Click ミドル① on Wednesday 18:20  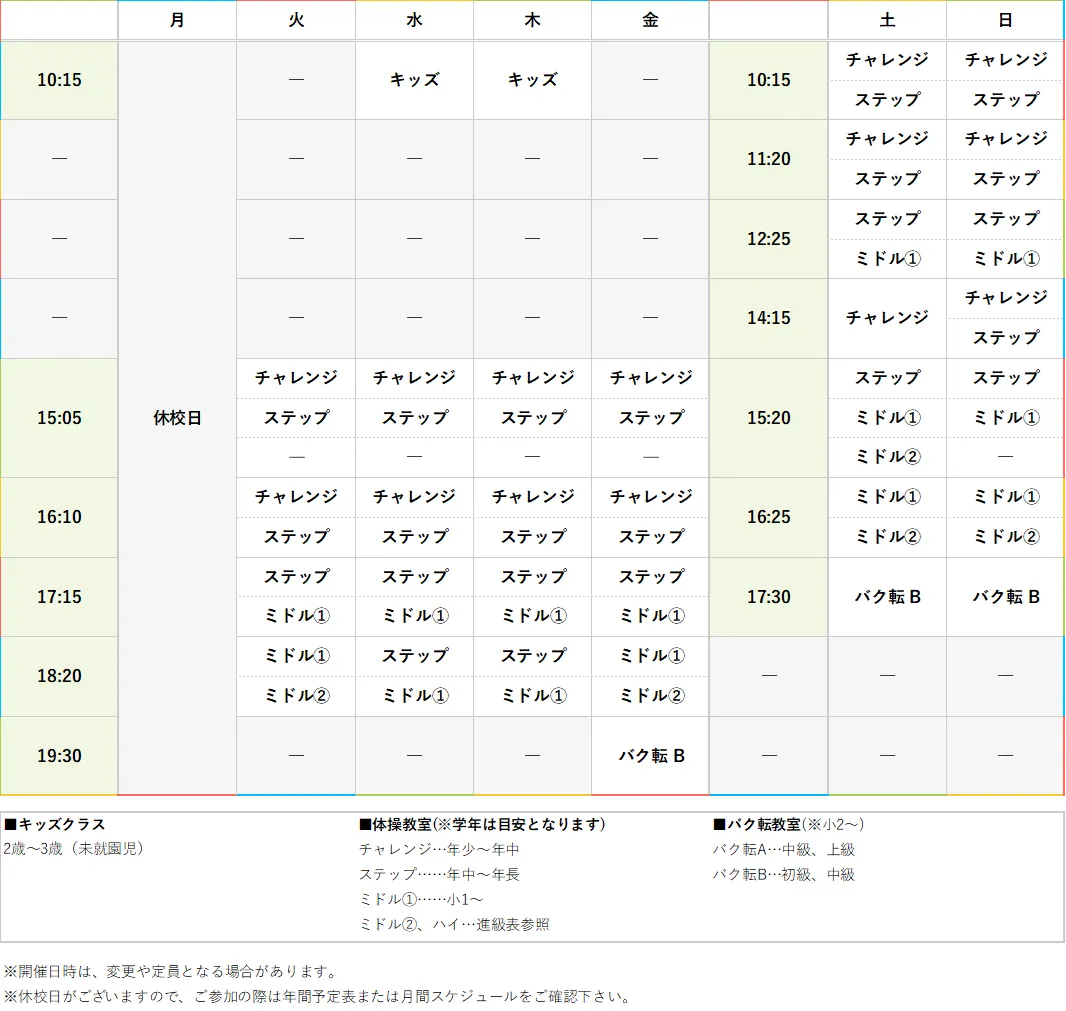tap(532, 696)
